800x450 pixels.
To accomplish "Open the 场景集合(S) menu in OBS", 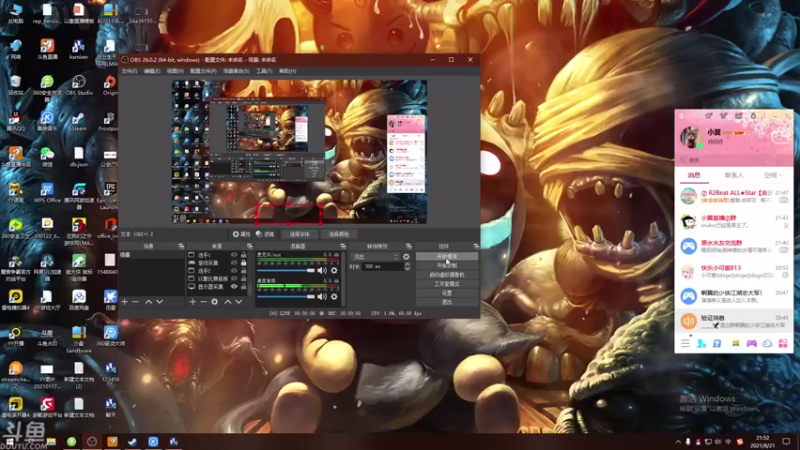I will click(236, 71).
